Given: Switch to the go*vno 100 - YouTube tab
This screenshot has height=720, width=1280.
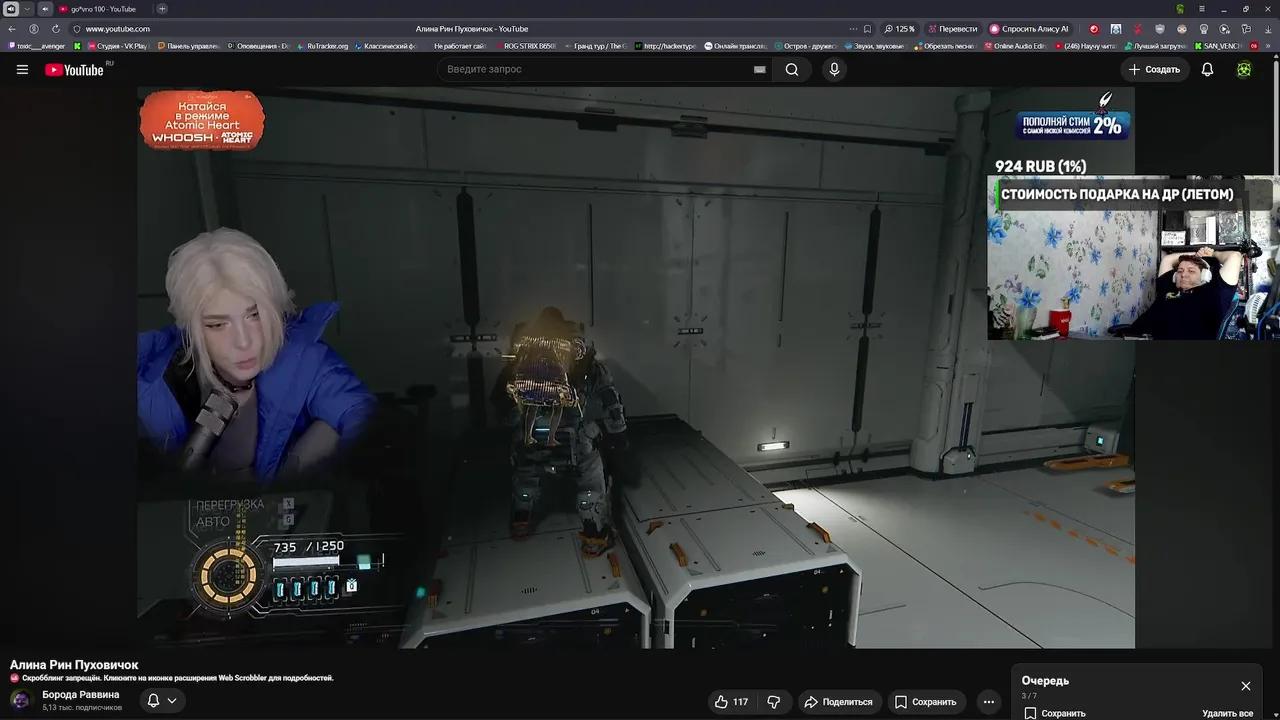Looking at the screenshot, I should 98,9.
